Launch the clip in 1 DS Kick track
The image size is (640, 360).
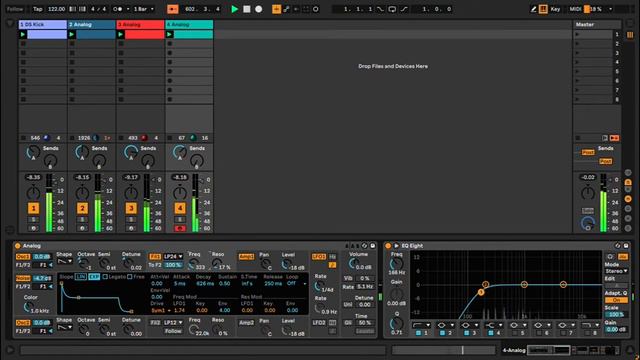click(x=23, y=35)
